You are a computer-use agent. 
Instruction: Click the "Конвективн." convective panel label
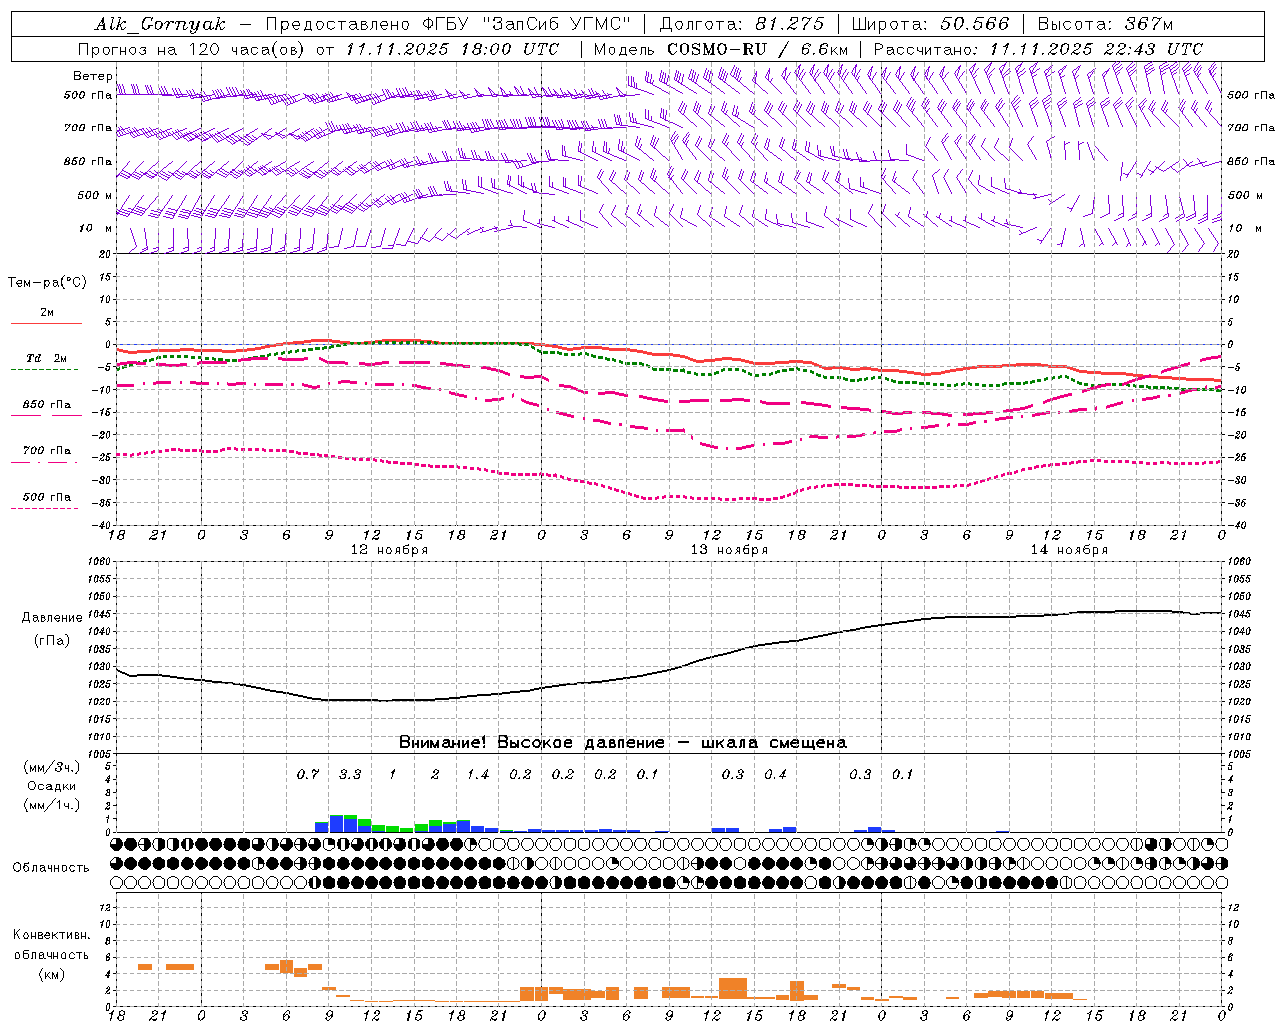click(51, 935)
